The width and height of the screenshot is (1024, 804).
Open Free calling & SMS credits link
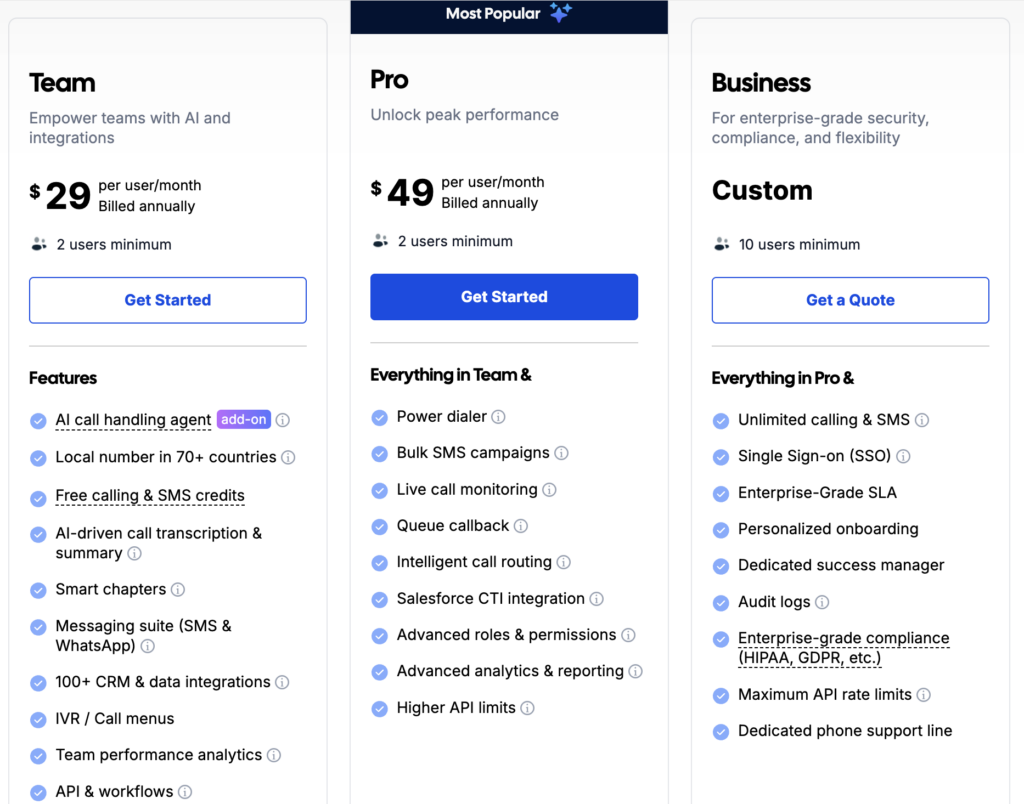[x=150, y=496]
